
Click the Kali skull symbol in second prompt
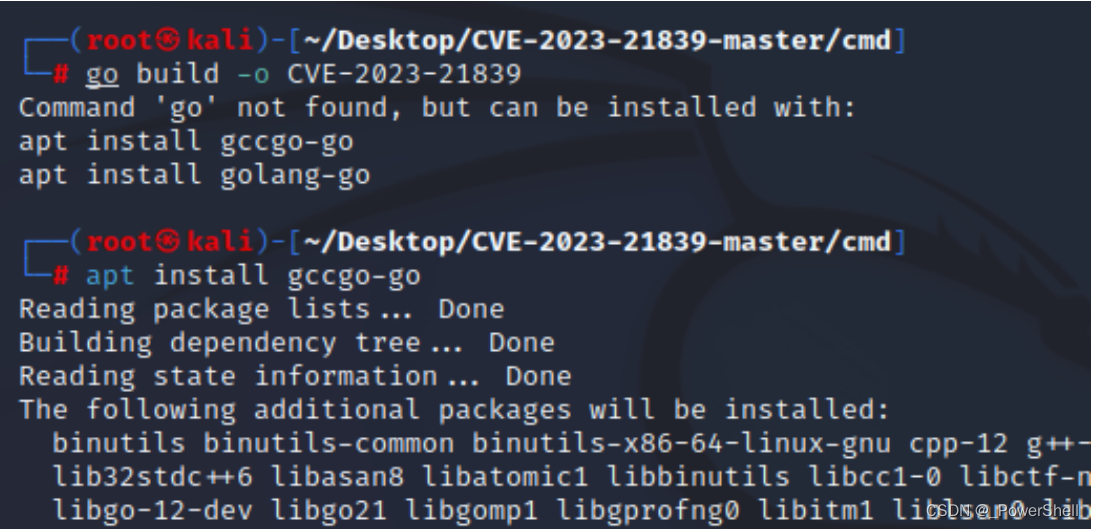click(168, 241)
